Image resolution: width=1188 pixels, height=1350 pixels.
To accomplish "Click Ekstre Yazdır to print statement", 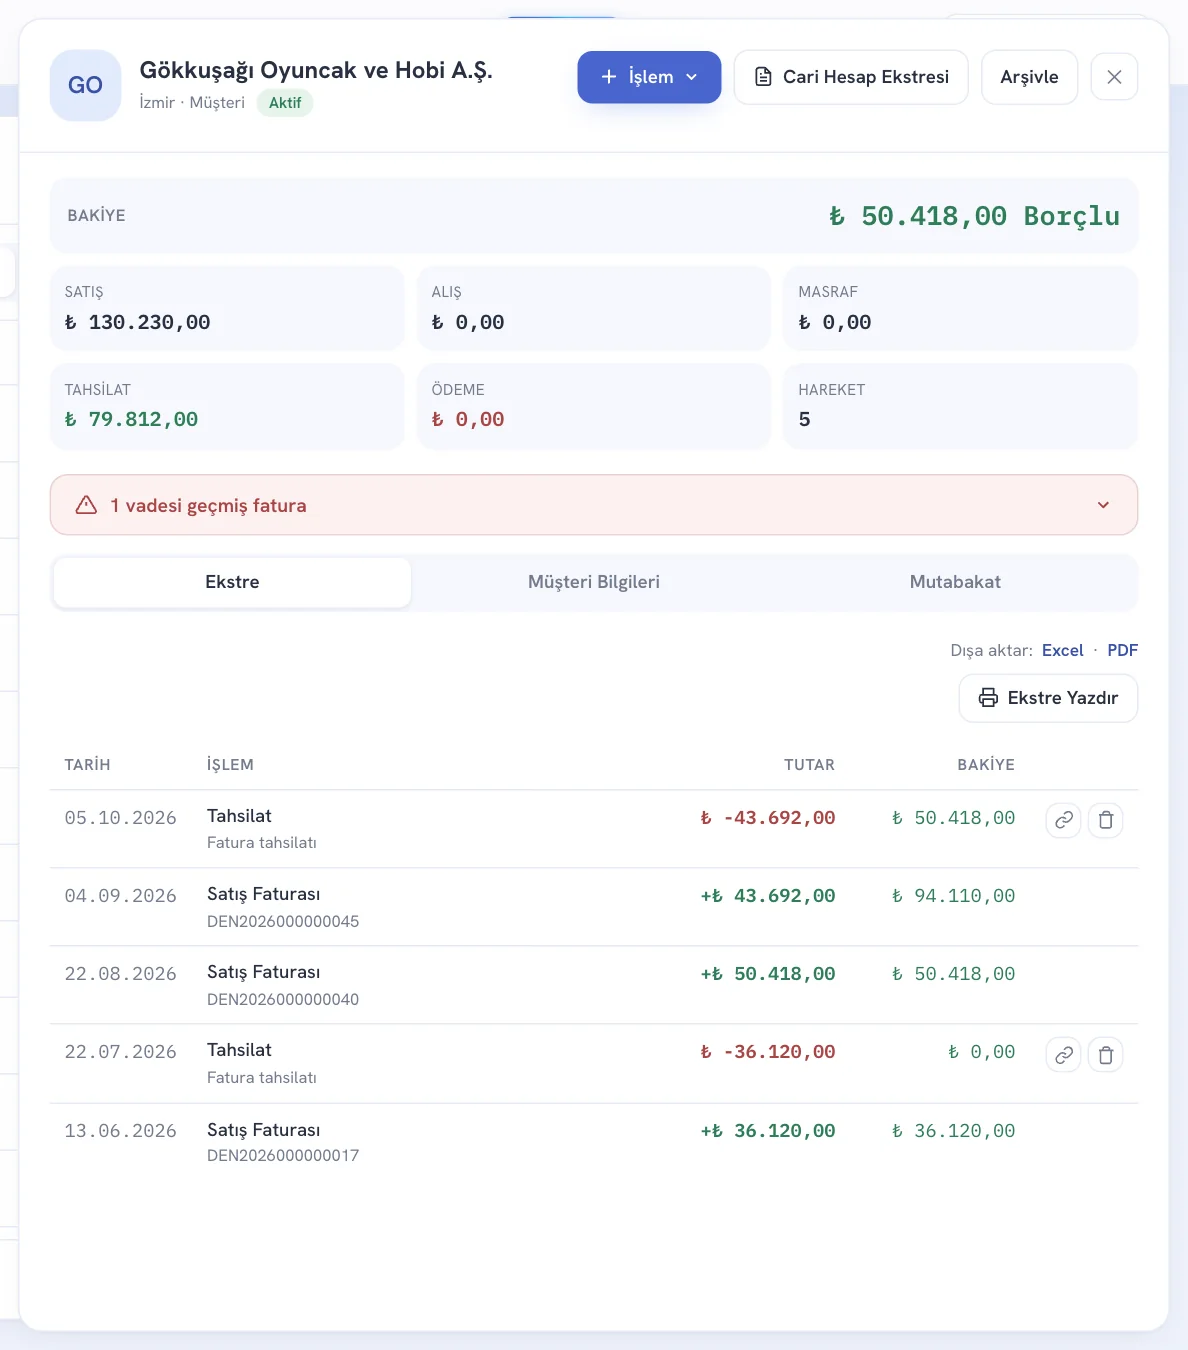I will 1048,698.
